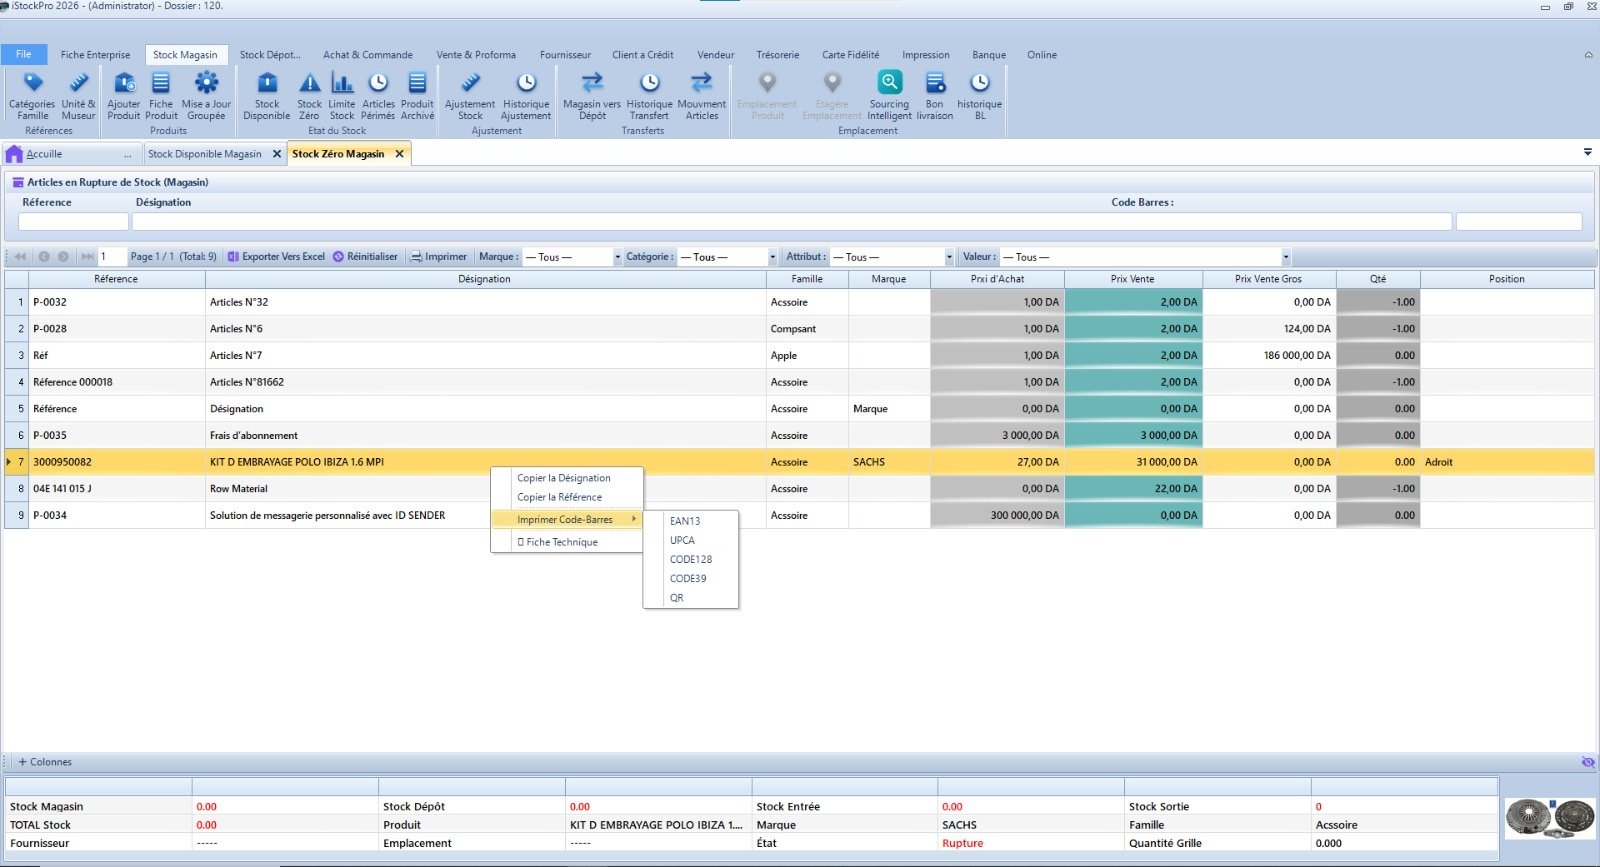The width and height of the screenshot is (1600, 867).
Task: Open Limite Stock chart icon
Action: pyautogui.click(x=342, y=96)
